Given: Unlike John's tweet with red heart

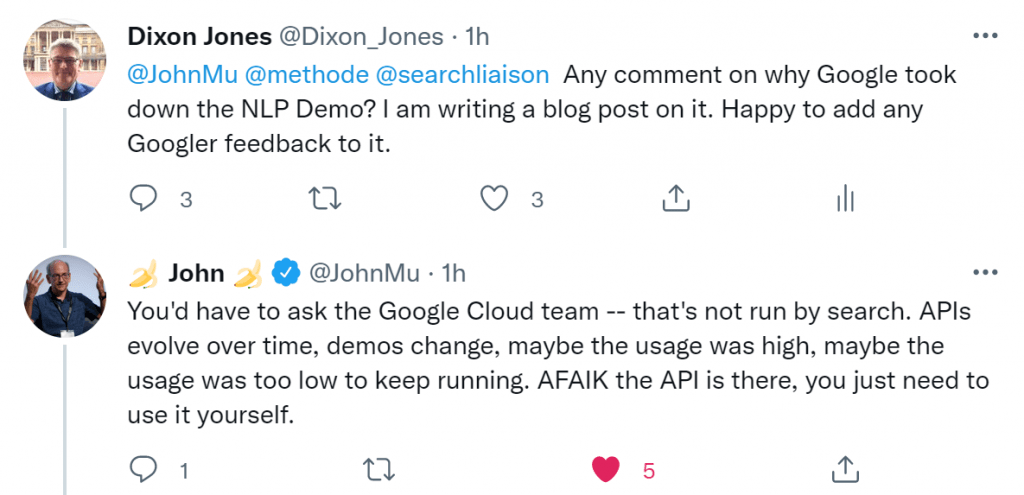Looking at the screenshot, I should coord(605,469).
